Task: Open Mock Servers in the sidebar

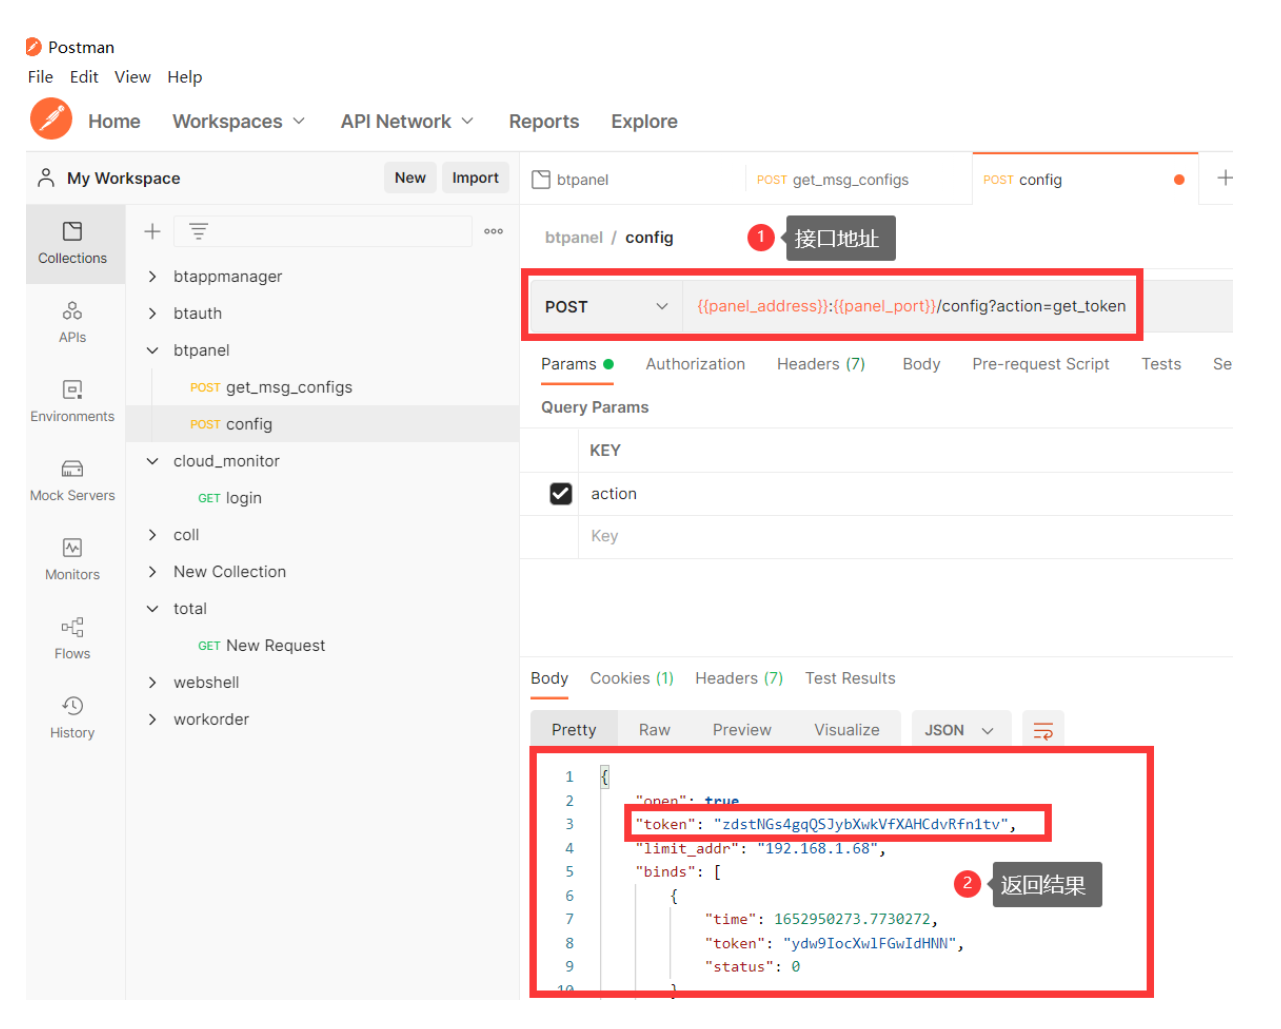Action: coord(72,480)
